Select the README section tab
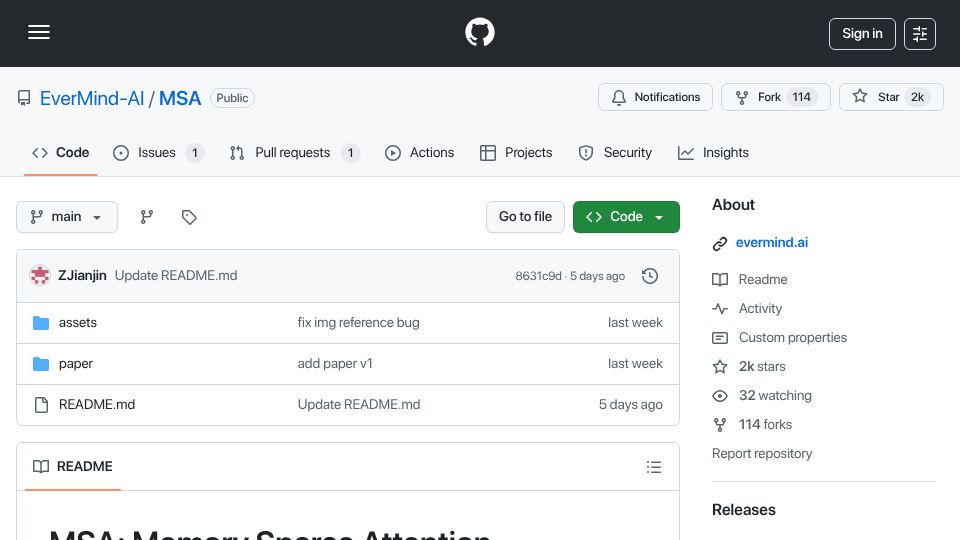This screenshot has height=540, width=960. tap(73, 467)
